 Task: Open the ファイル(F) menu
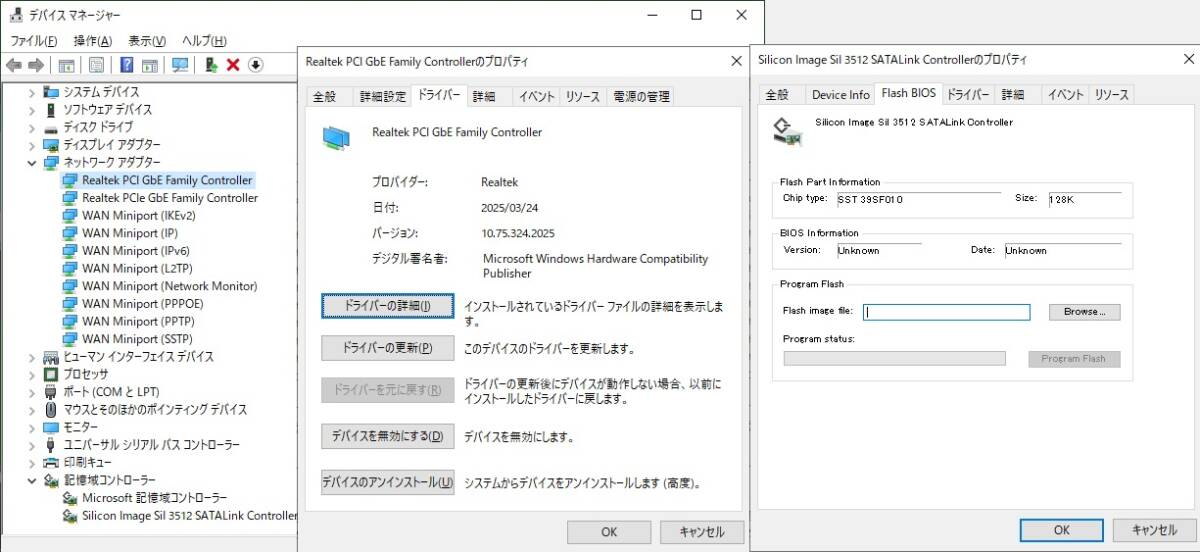click(x=34, y=41)
